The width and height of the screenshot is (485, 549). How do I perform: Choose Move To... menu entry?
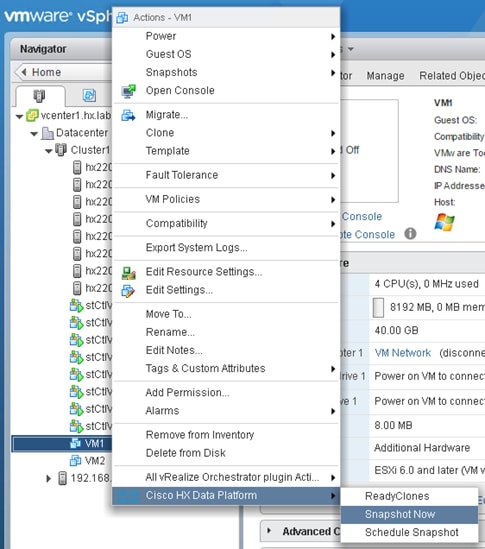[226, 314]
